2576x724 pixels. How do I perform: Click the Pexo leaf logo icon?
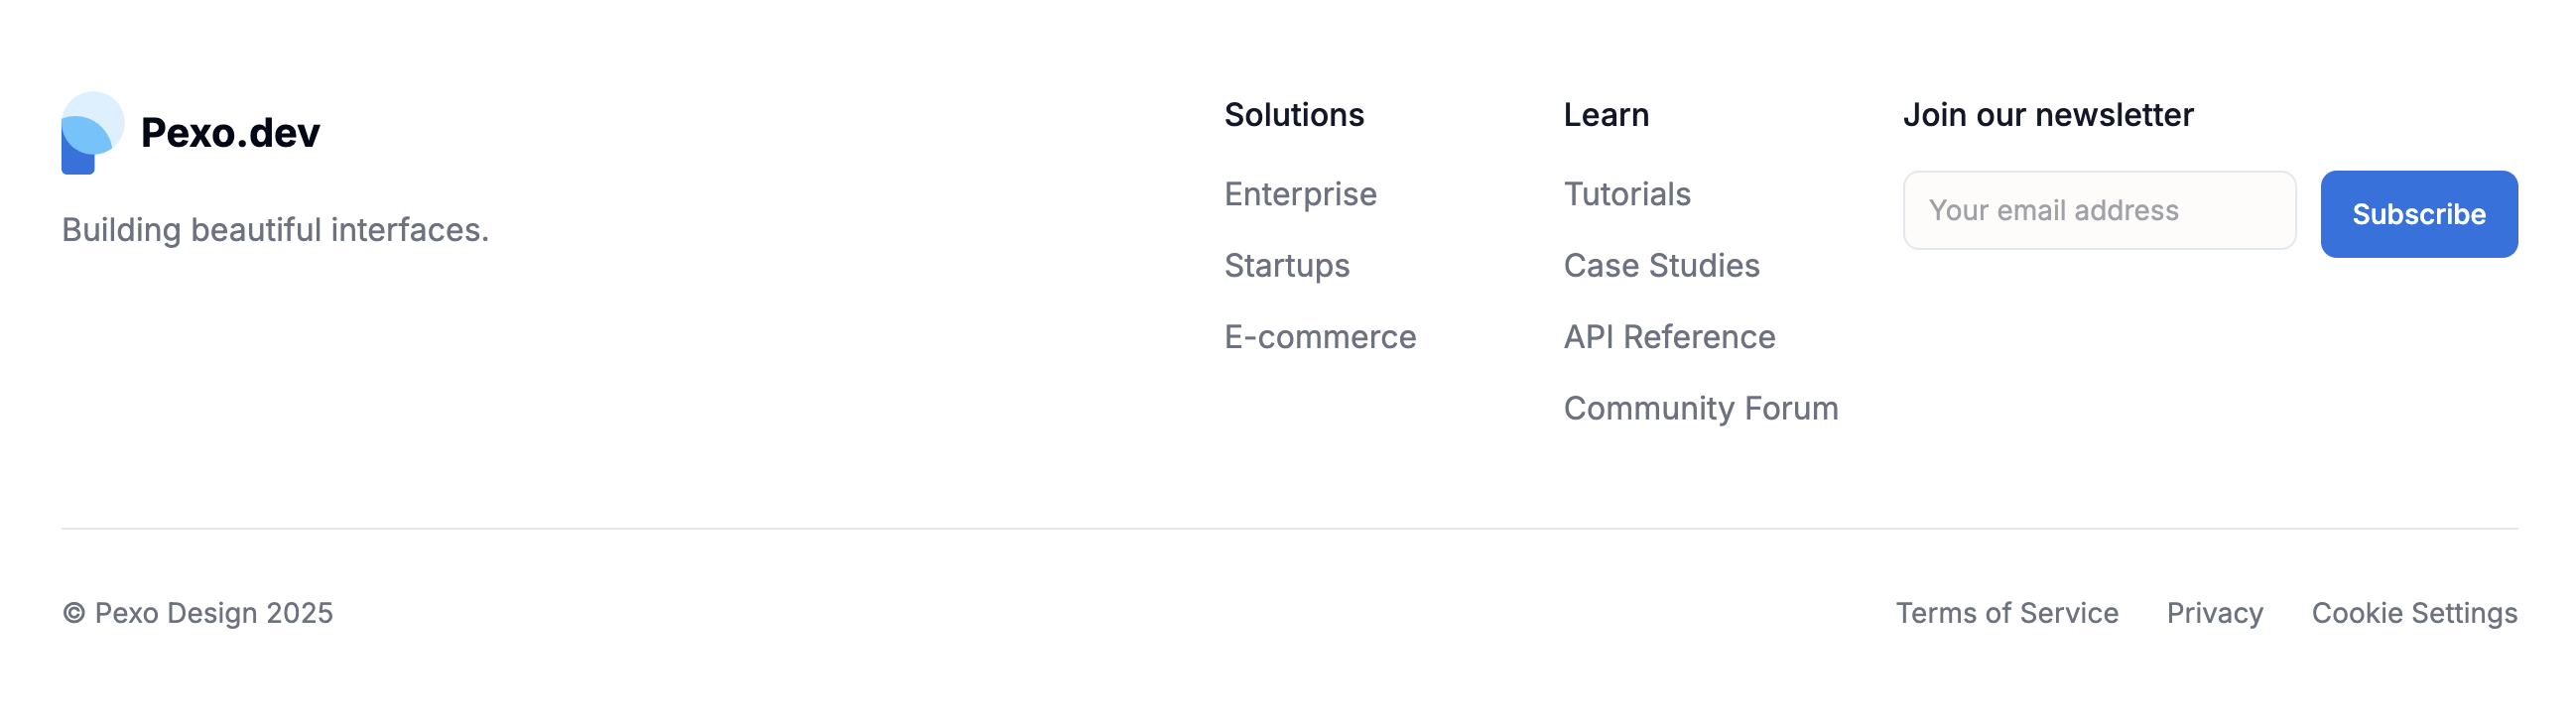[92, 133]
